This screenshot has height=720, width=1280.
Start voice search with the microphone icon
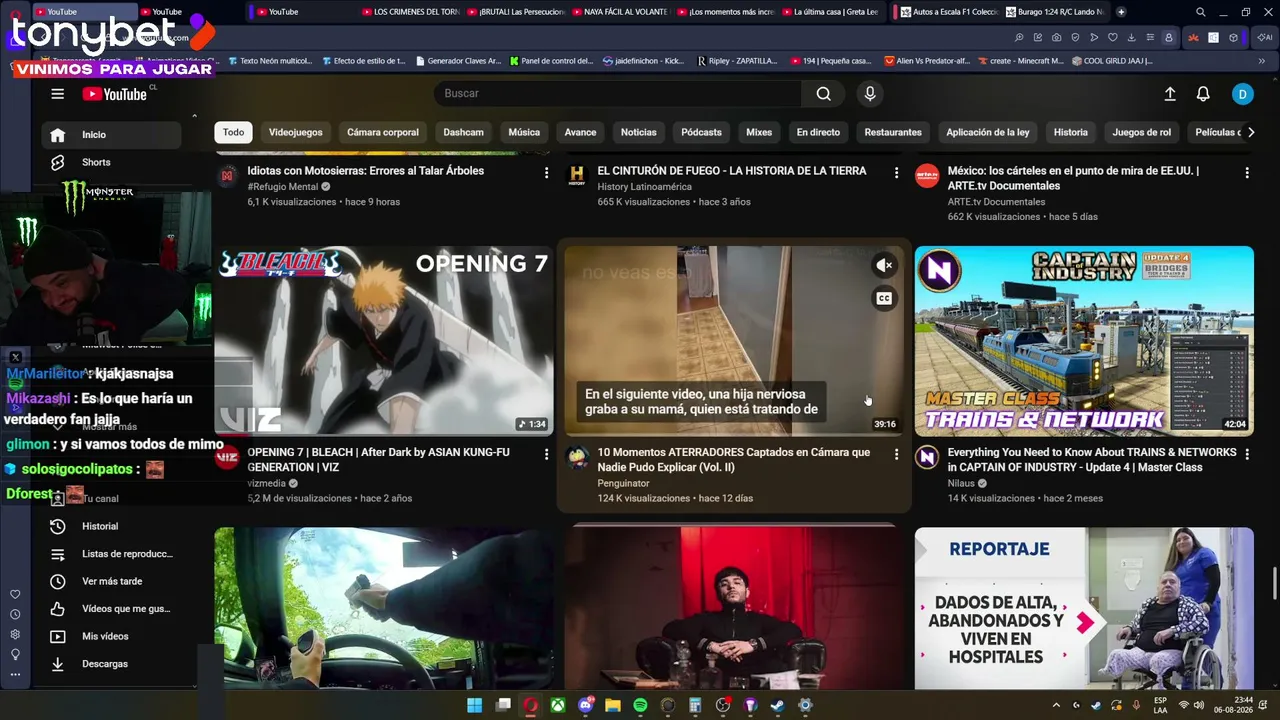coord(870,94)
